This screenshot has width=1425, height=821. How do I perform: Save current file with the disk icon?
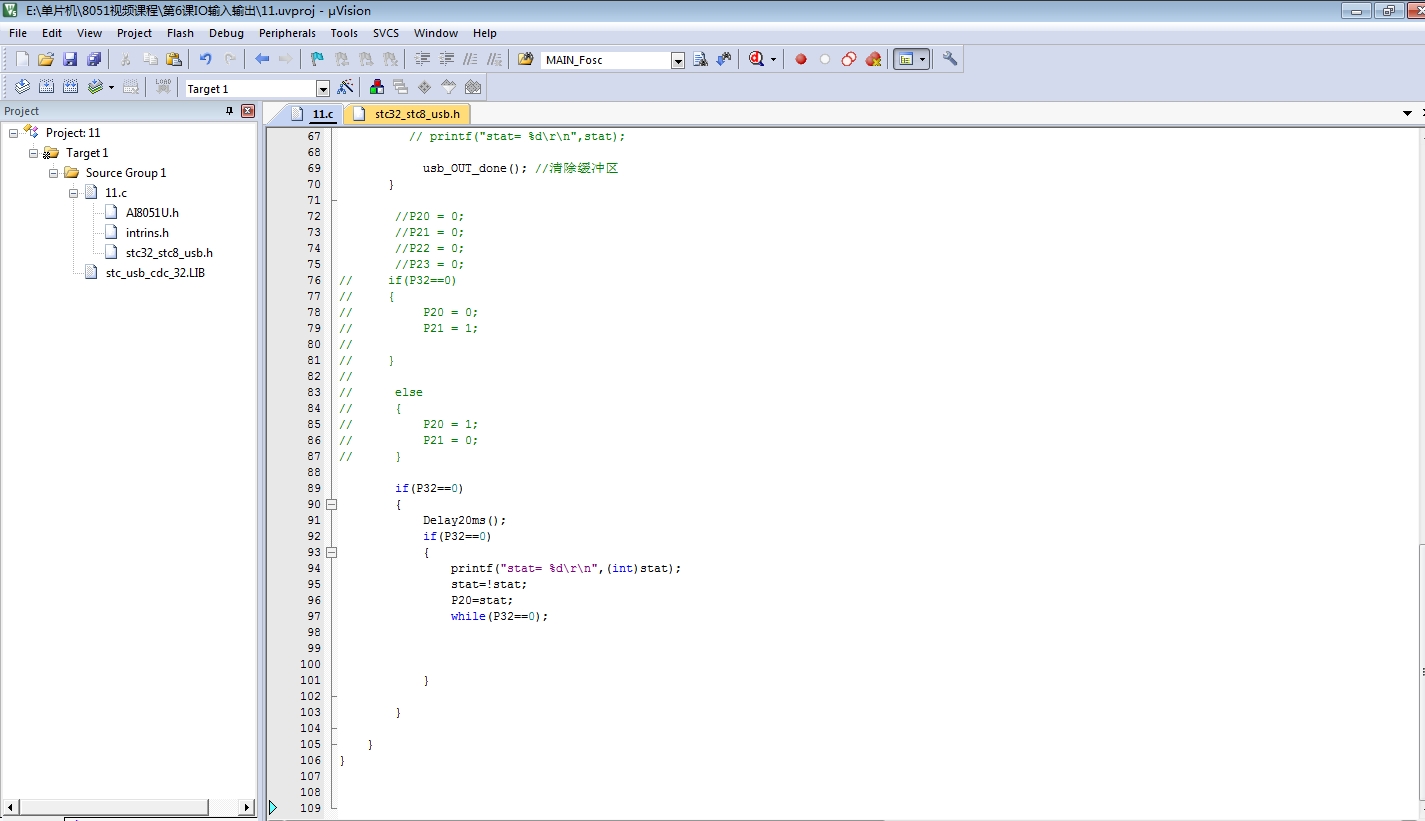click(x=70, y=59)
